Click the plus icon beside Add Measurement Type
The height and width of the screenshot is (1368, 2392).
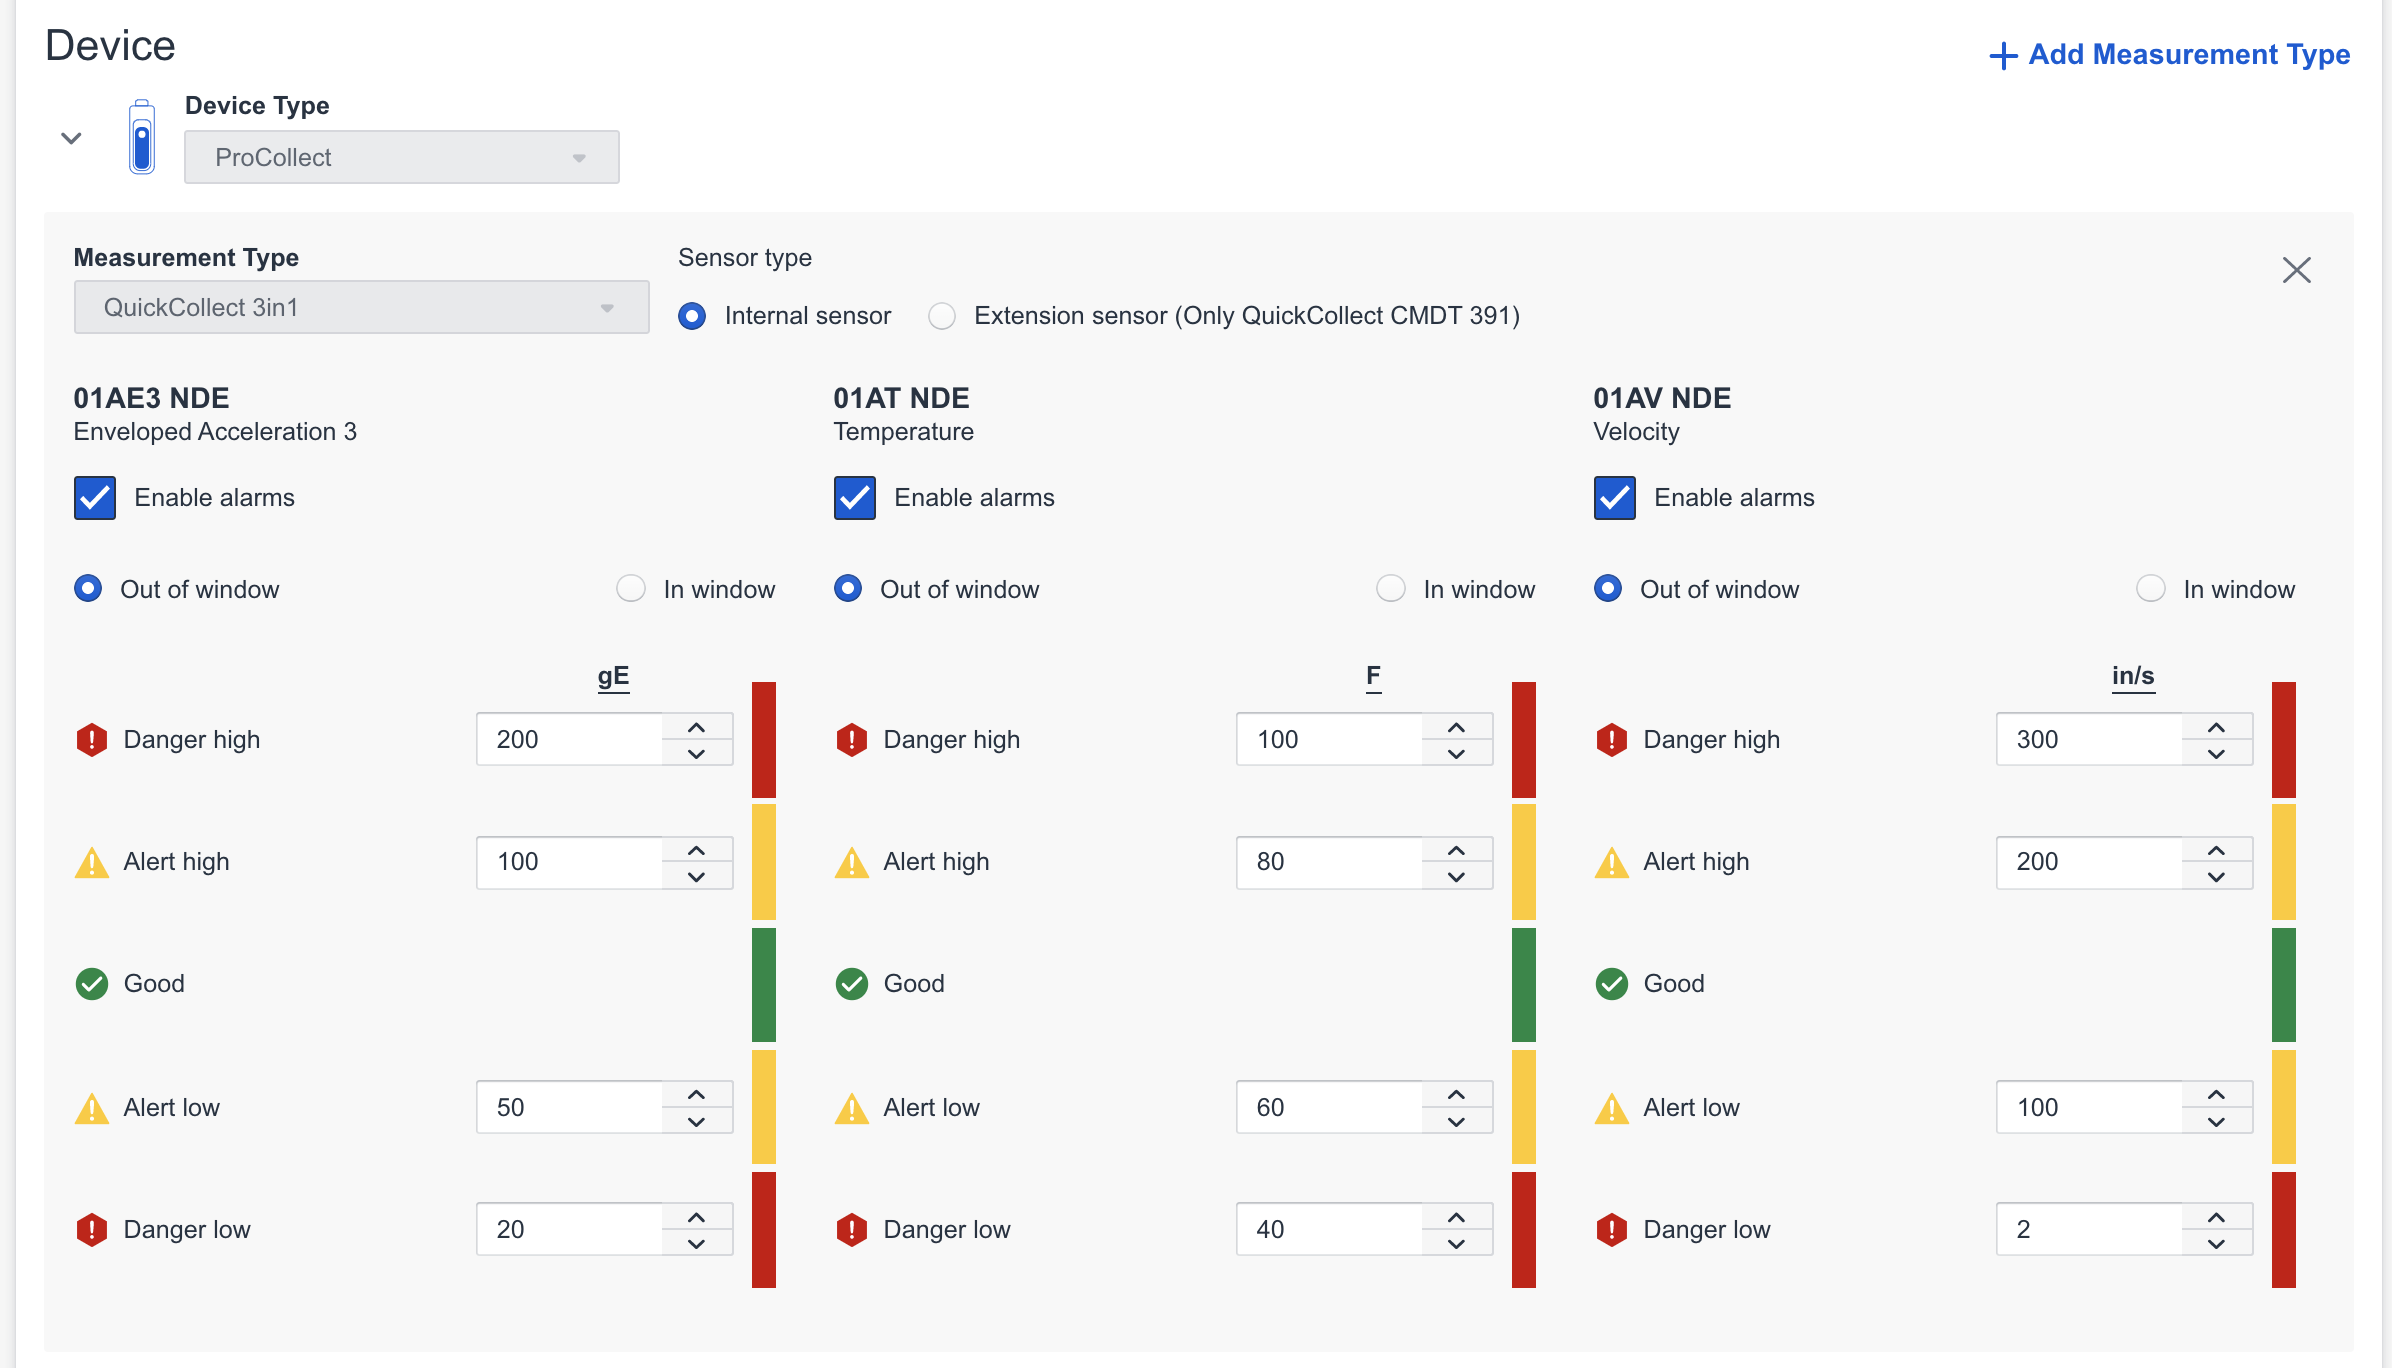click(x=2003, y=55)
